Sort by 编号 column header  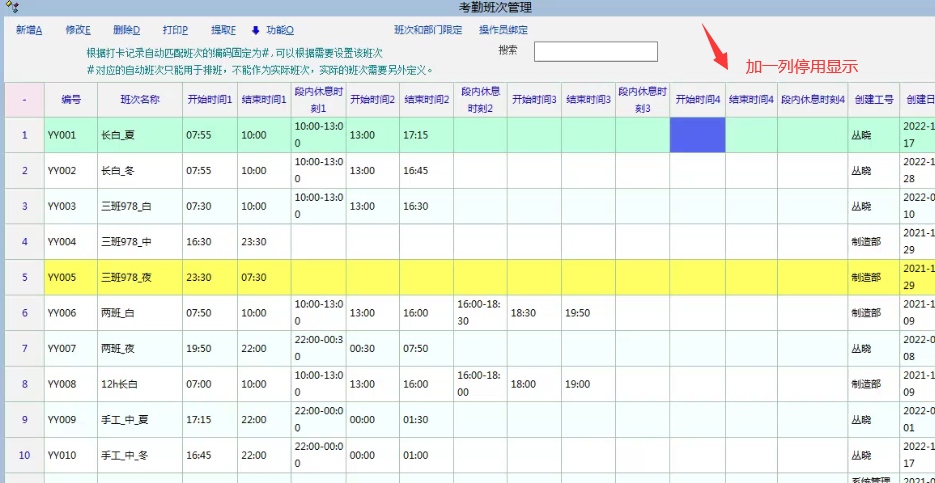71,100
